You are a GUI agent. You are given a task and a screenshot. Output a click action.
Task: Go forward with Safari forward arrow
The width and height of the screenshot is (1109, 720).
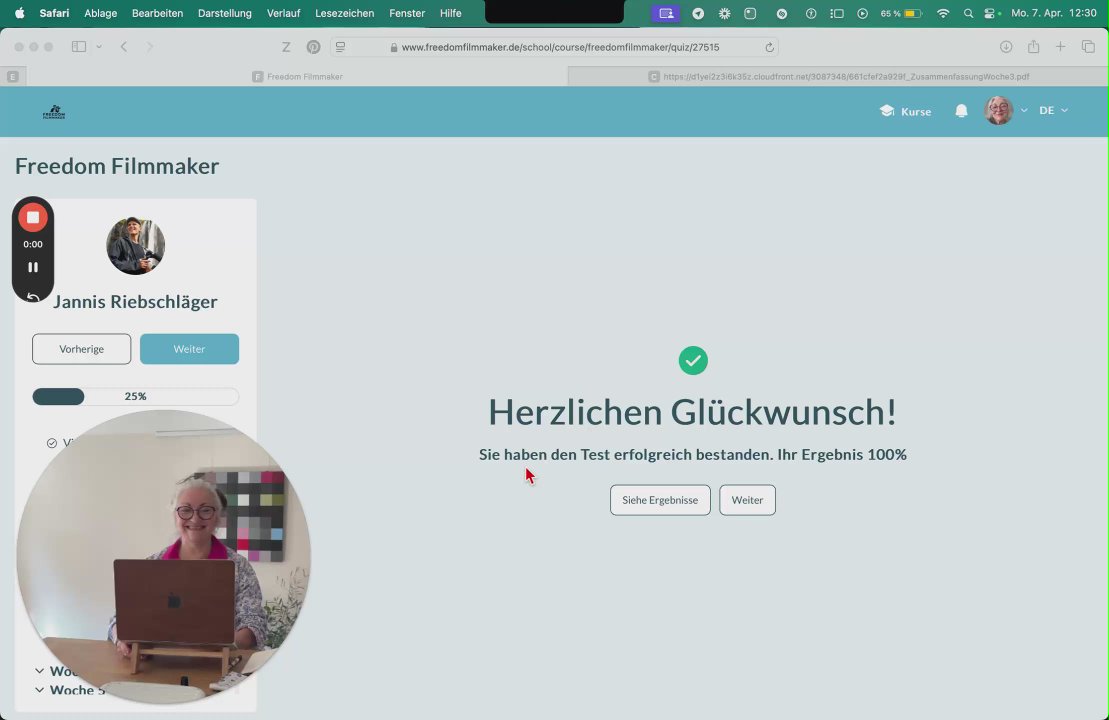click(149, 47)
